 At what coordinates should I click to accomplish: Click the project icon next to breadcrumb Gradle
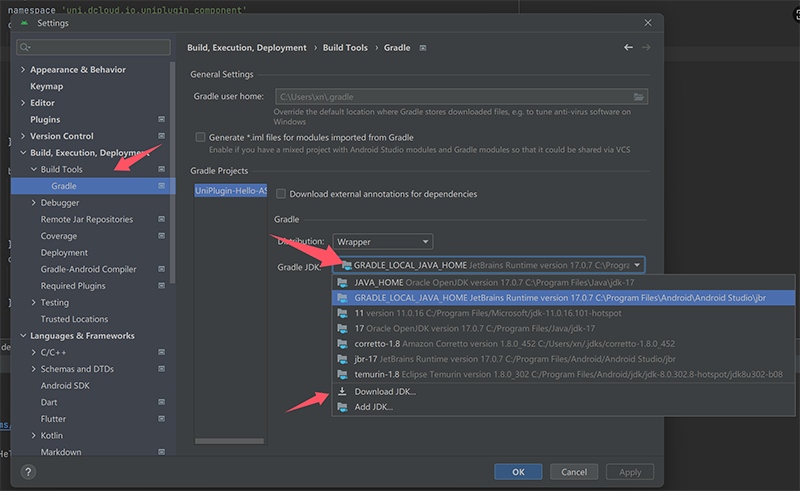point(423,47)
